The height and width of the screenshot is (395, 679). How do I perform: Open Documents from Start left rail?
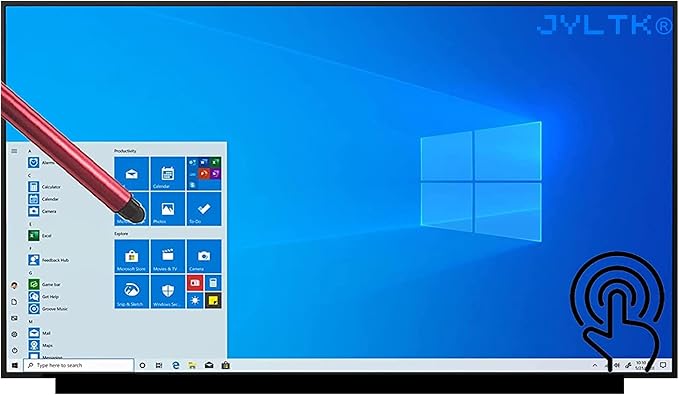click(14, 302)
